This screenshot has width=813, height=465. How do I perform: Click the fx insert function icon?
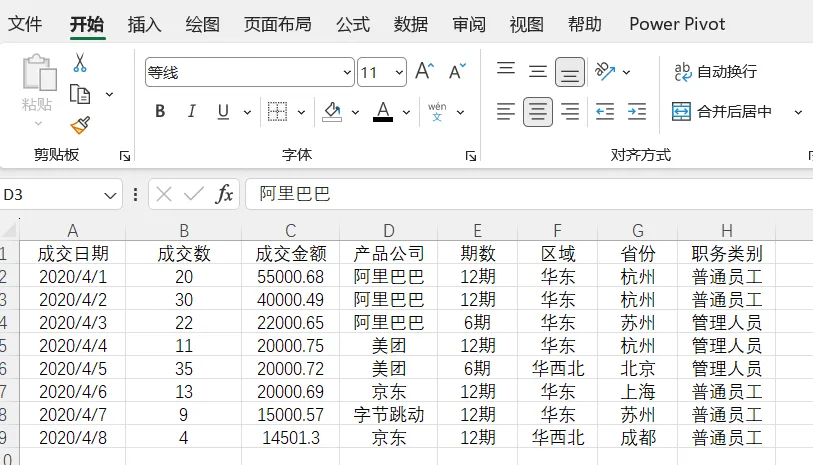pos(224,194)
